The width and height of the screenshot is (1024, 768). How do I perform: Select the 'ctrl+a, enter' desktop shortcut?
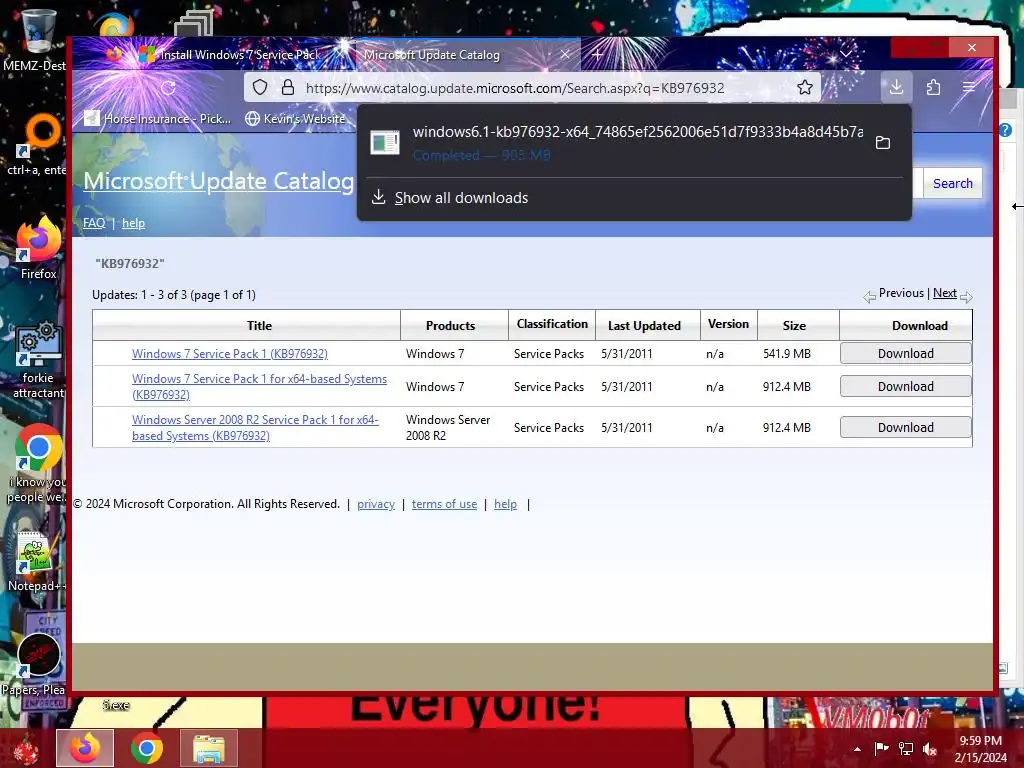click(37, 145)
